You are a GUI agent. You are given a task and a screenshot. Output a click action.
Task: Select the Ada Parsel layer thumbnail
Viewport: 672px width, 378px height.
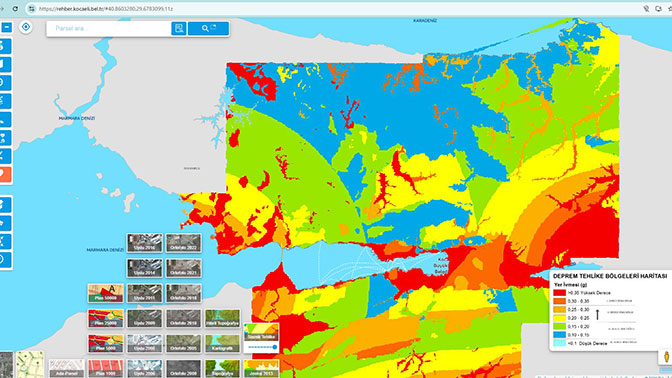tap(66, 369)
